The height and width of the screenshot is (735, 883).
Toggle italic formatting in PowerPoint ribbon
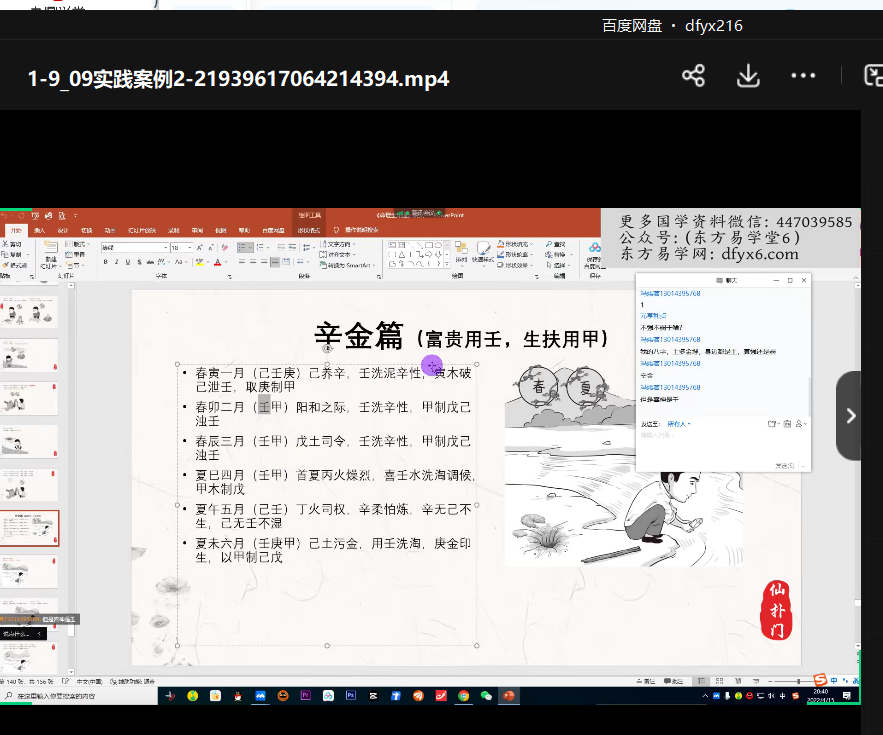click(x=116, y=263)
